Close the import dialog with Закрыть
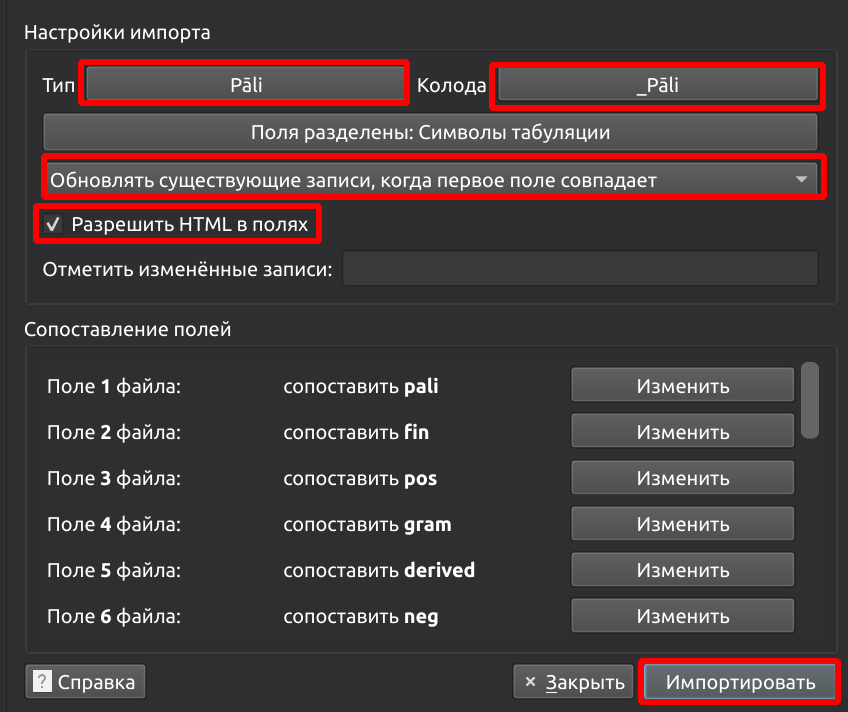848x712 pixels. (573, 682)
